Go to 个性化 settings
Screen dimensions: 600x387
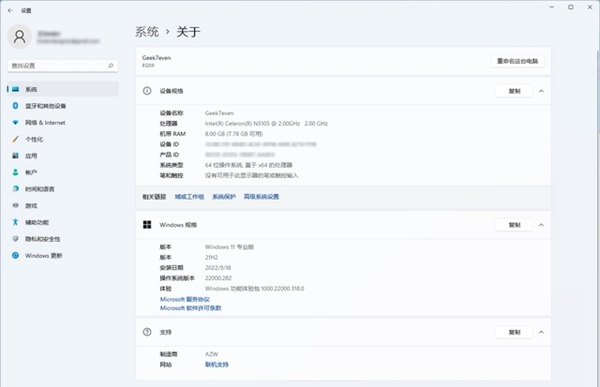[63, 139]
